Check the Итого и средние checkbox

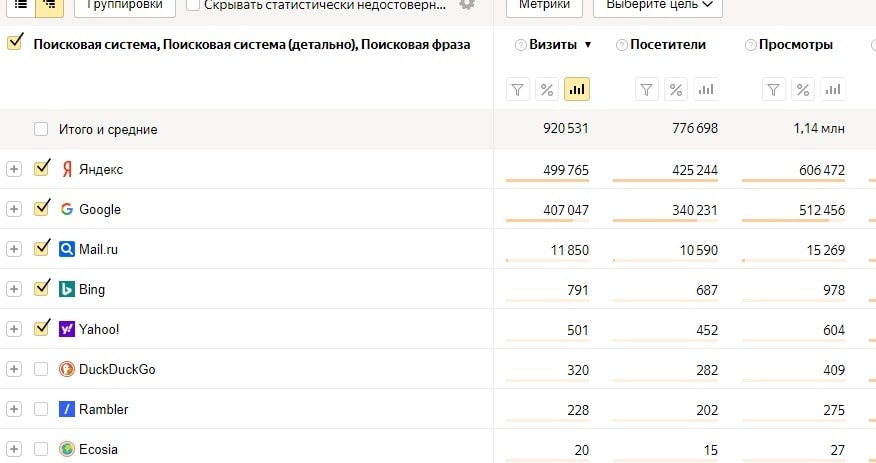[41, 129]
